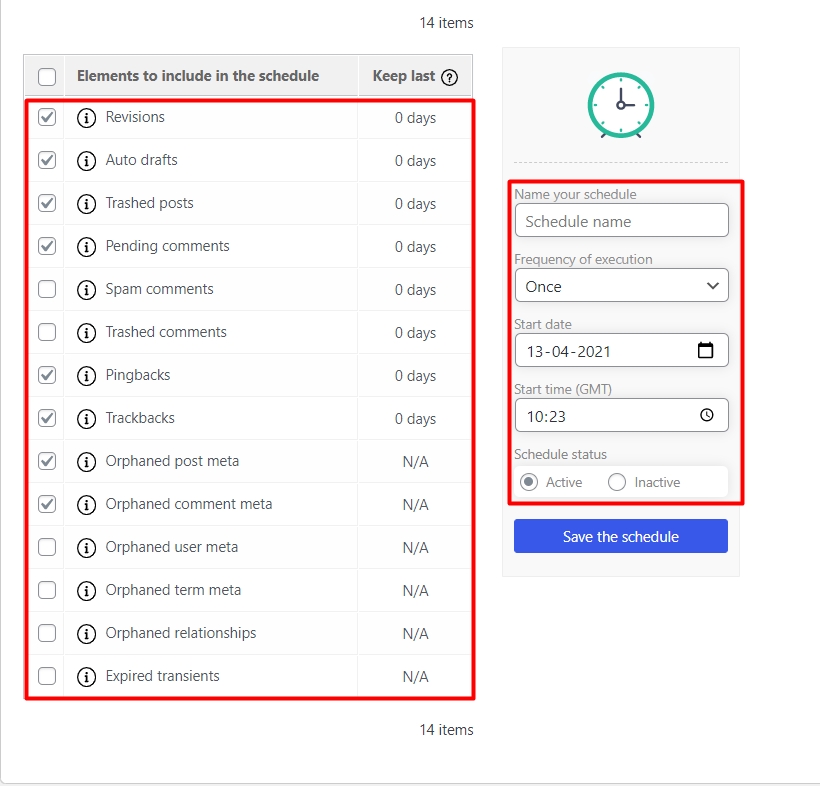
Task: Uncheck the Orphaned comment meta checkbox
Action: tap(47, 504)
